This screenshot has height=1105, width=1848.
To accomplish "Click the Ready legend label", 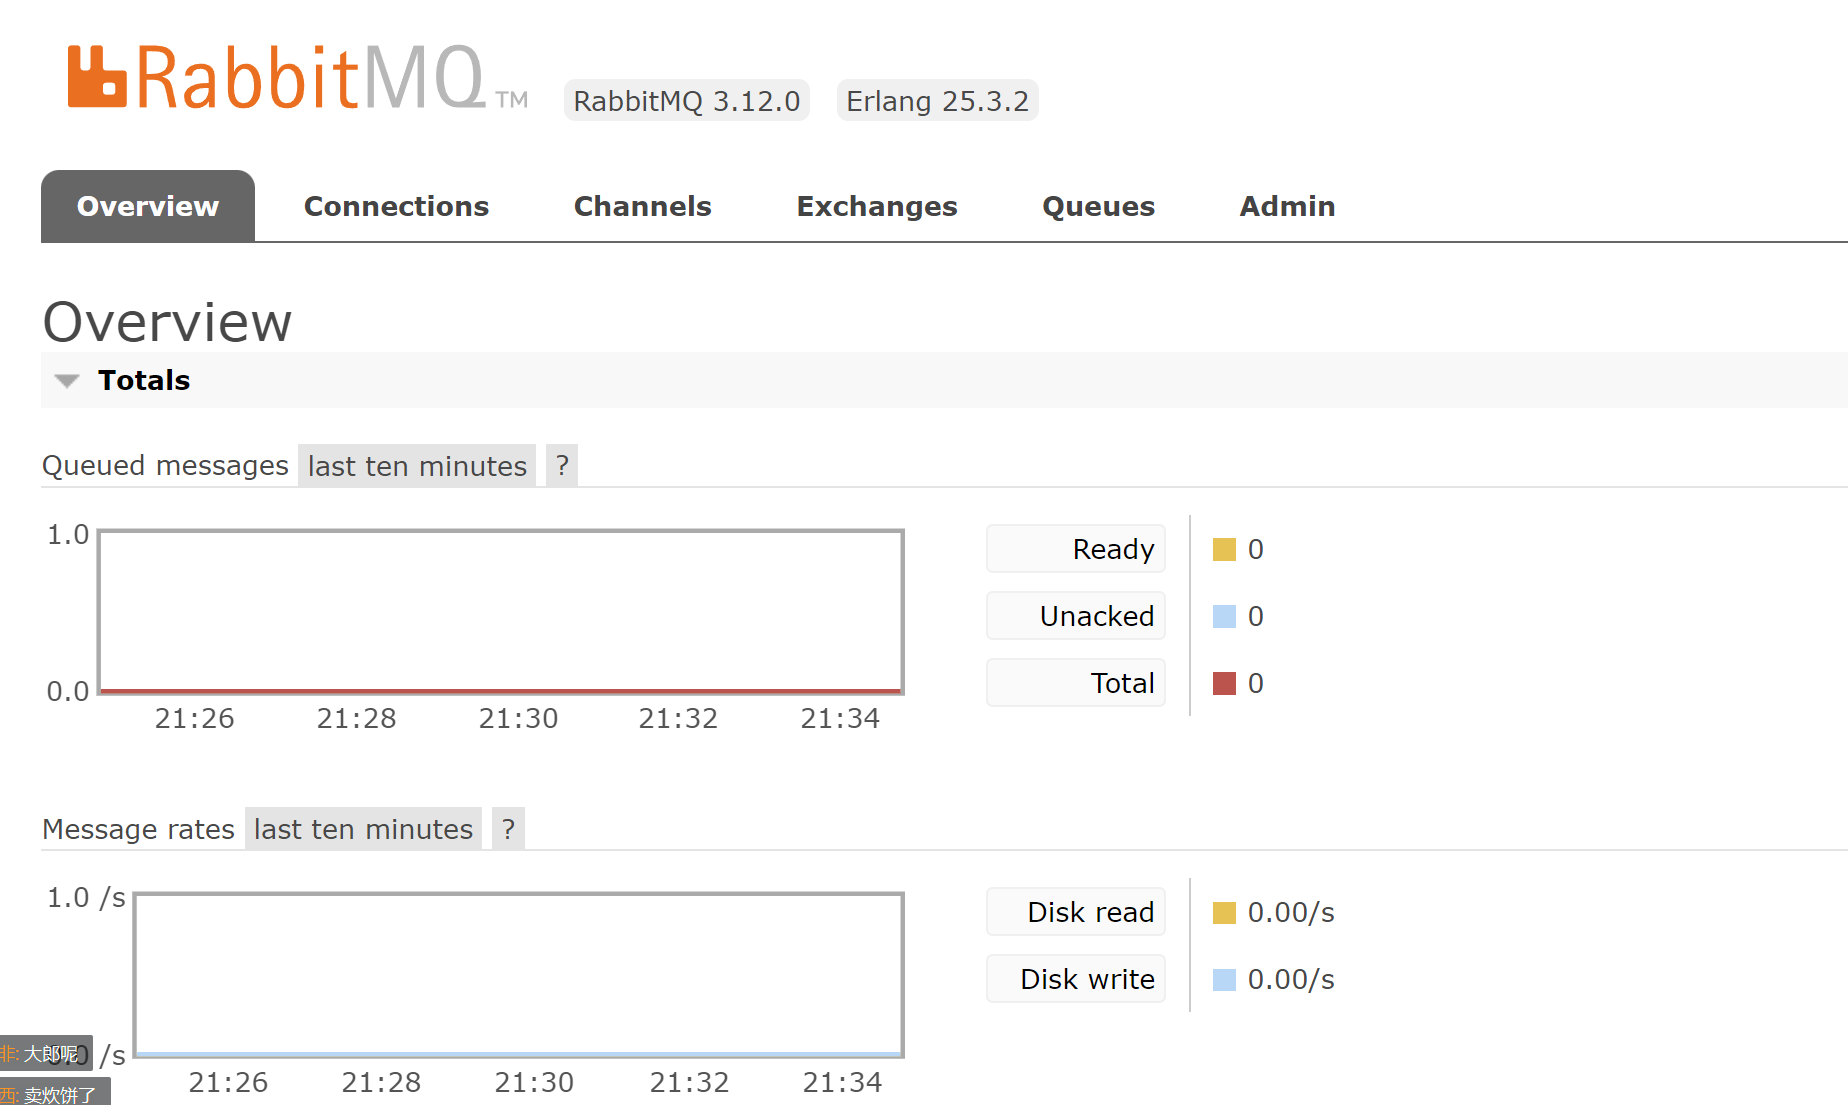I will click(x=1076, y=549).
